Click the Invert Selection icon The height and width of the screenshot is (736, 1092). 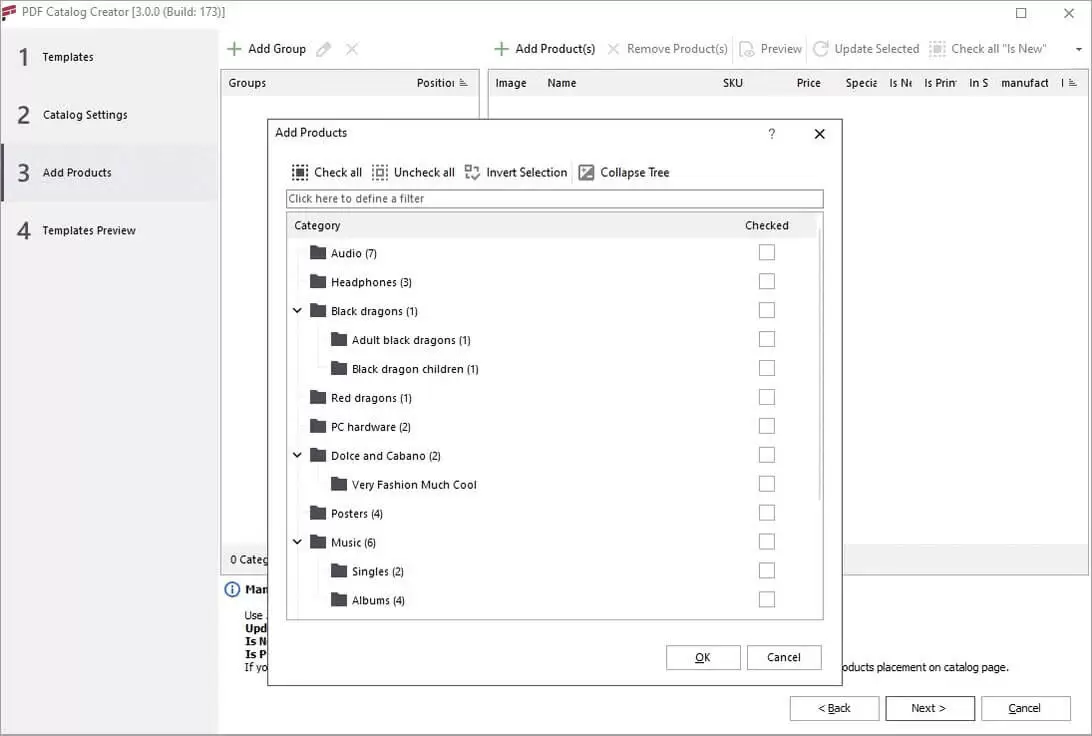click(473, 173)
